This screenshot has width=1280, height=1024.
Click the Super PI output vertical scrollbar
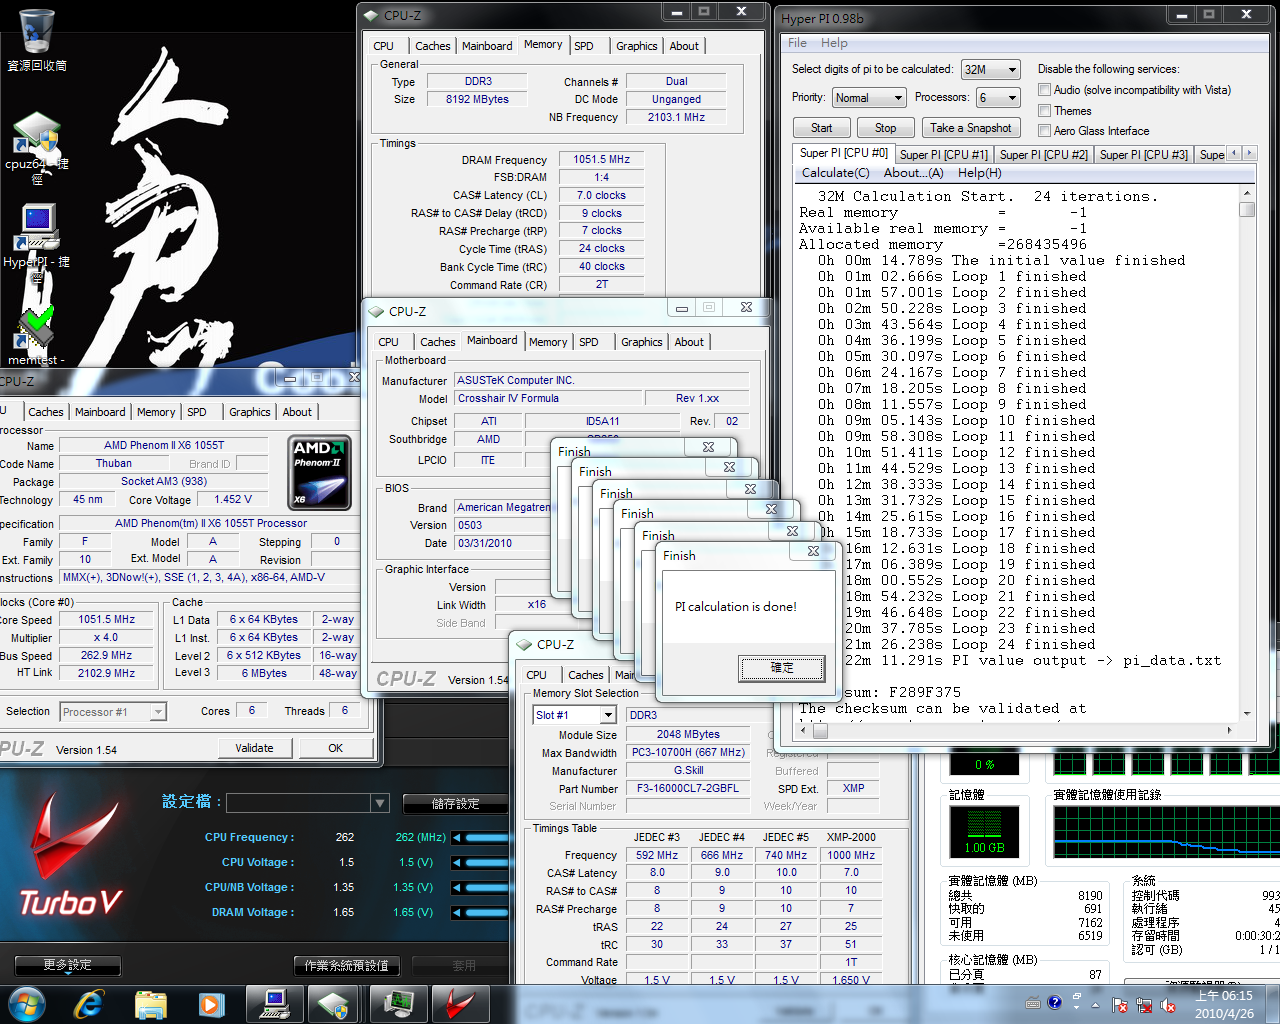[1246, 453]
